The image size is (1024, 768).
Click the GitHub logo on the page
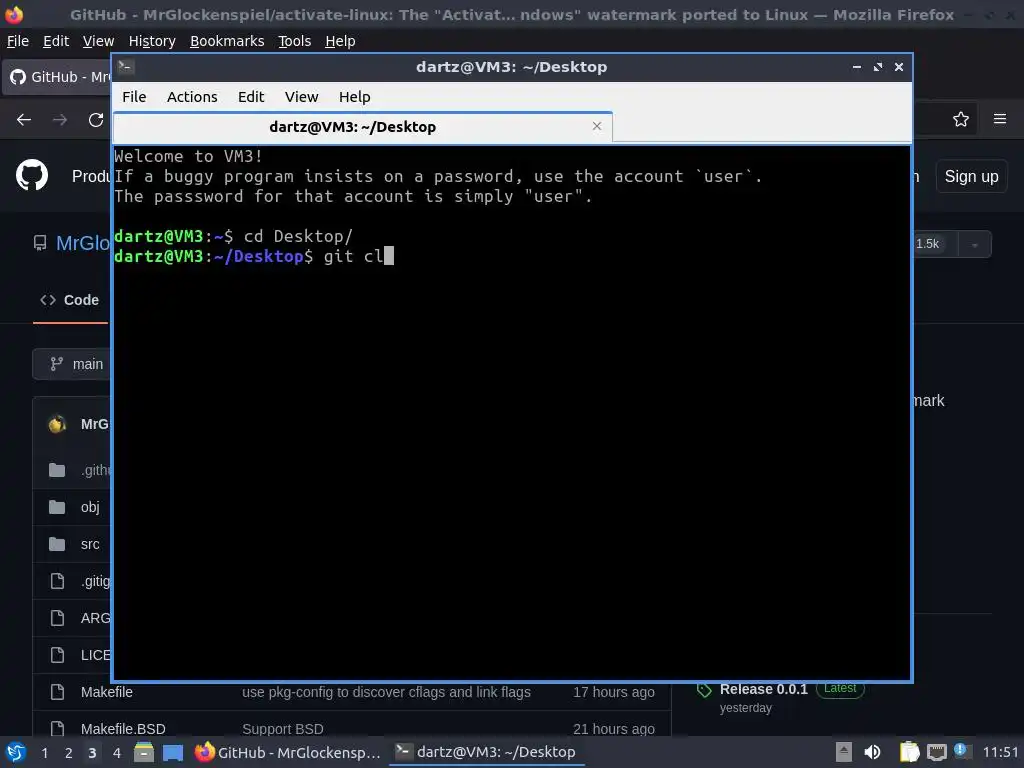(x=32, y=176)
